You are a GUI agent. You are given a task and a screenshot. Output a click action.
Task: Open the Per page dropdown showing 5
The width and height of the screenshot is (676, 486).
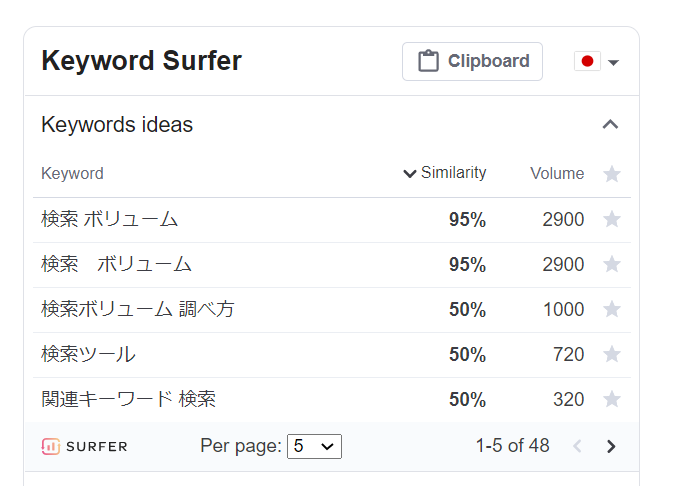coord(314,446)
